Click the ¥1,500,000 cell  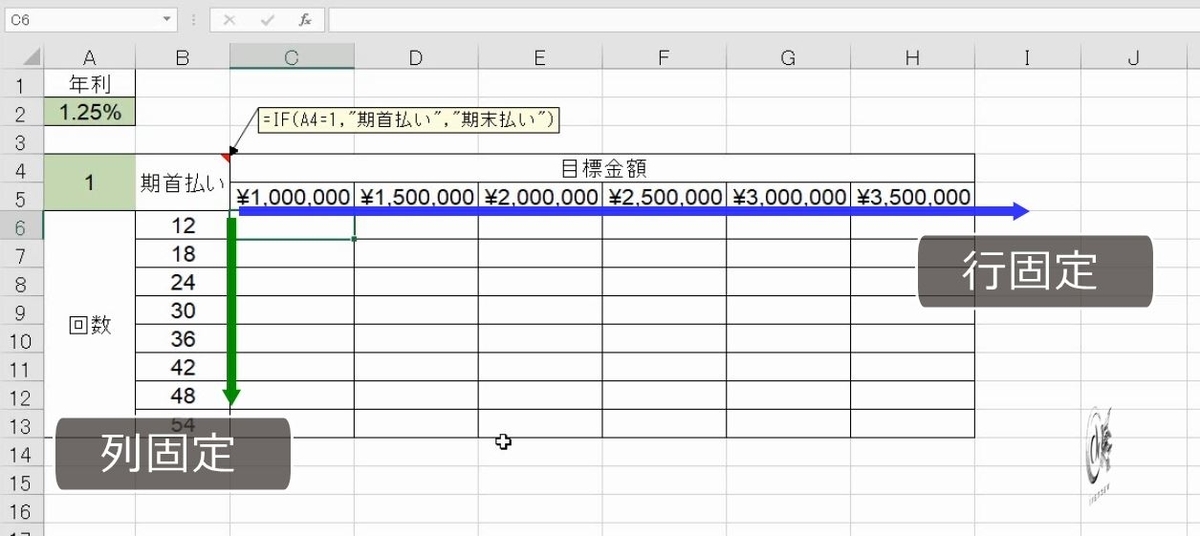[x=416, y=197]
